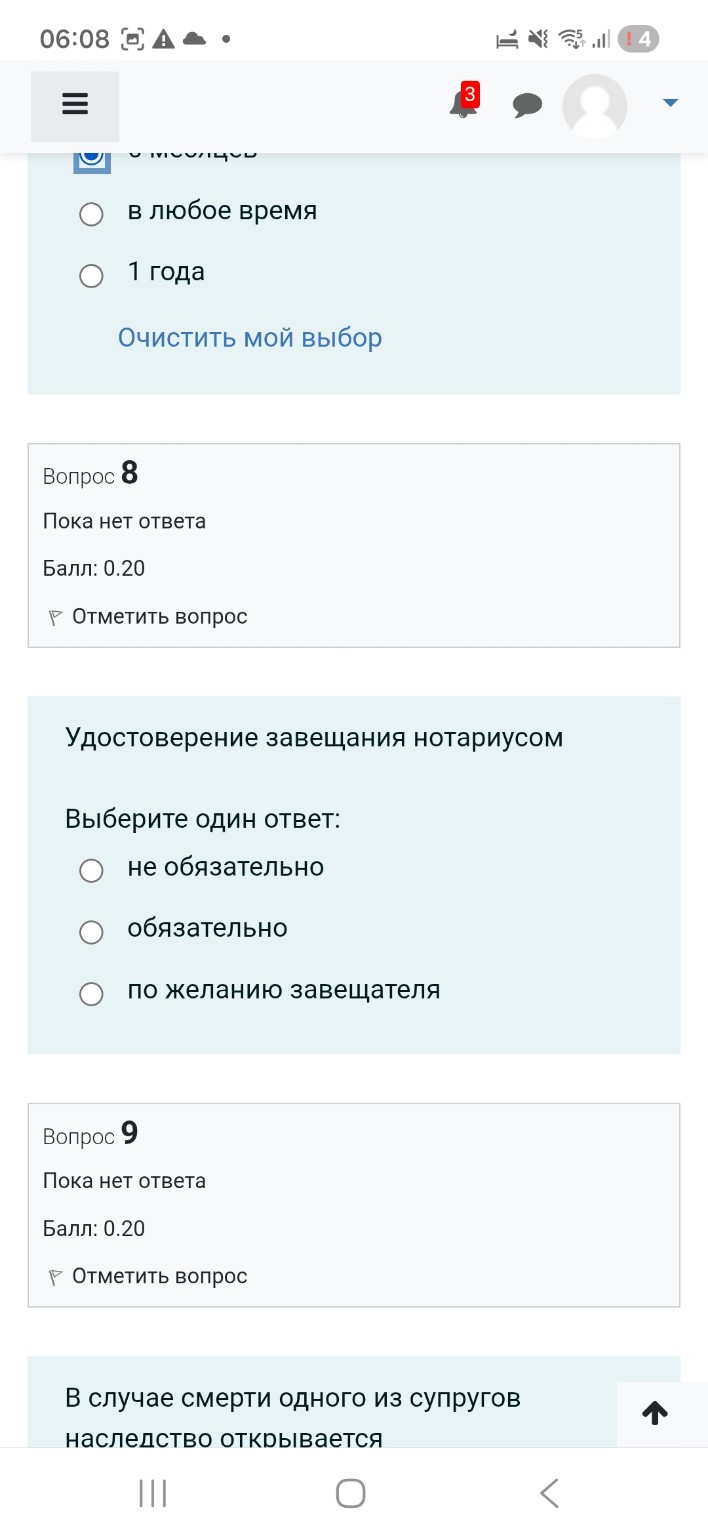Select the 'обязательно' answer option

91,932
